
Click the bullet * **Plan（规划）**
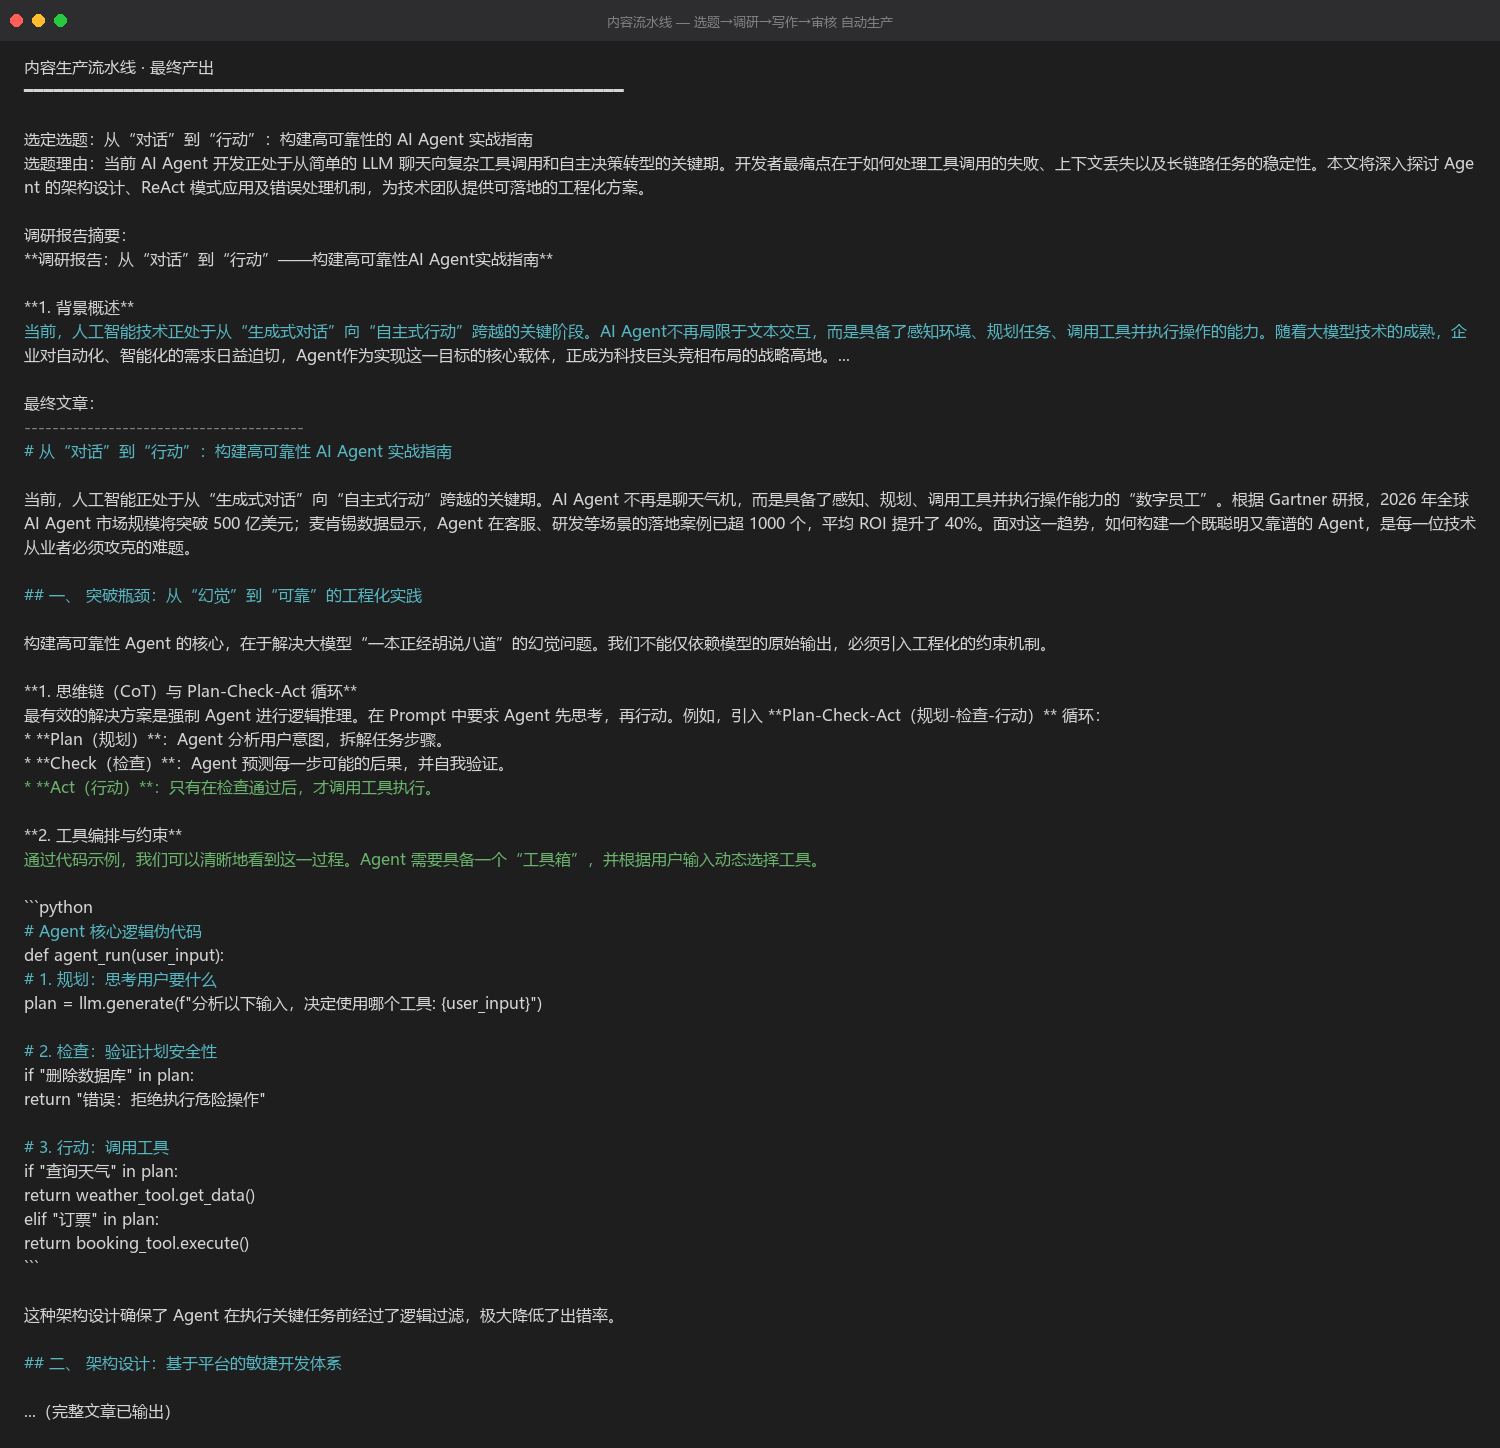[234, 740]
